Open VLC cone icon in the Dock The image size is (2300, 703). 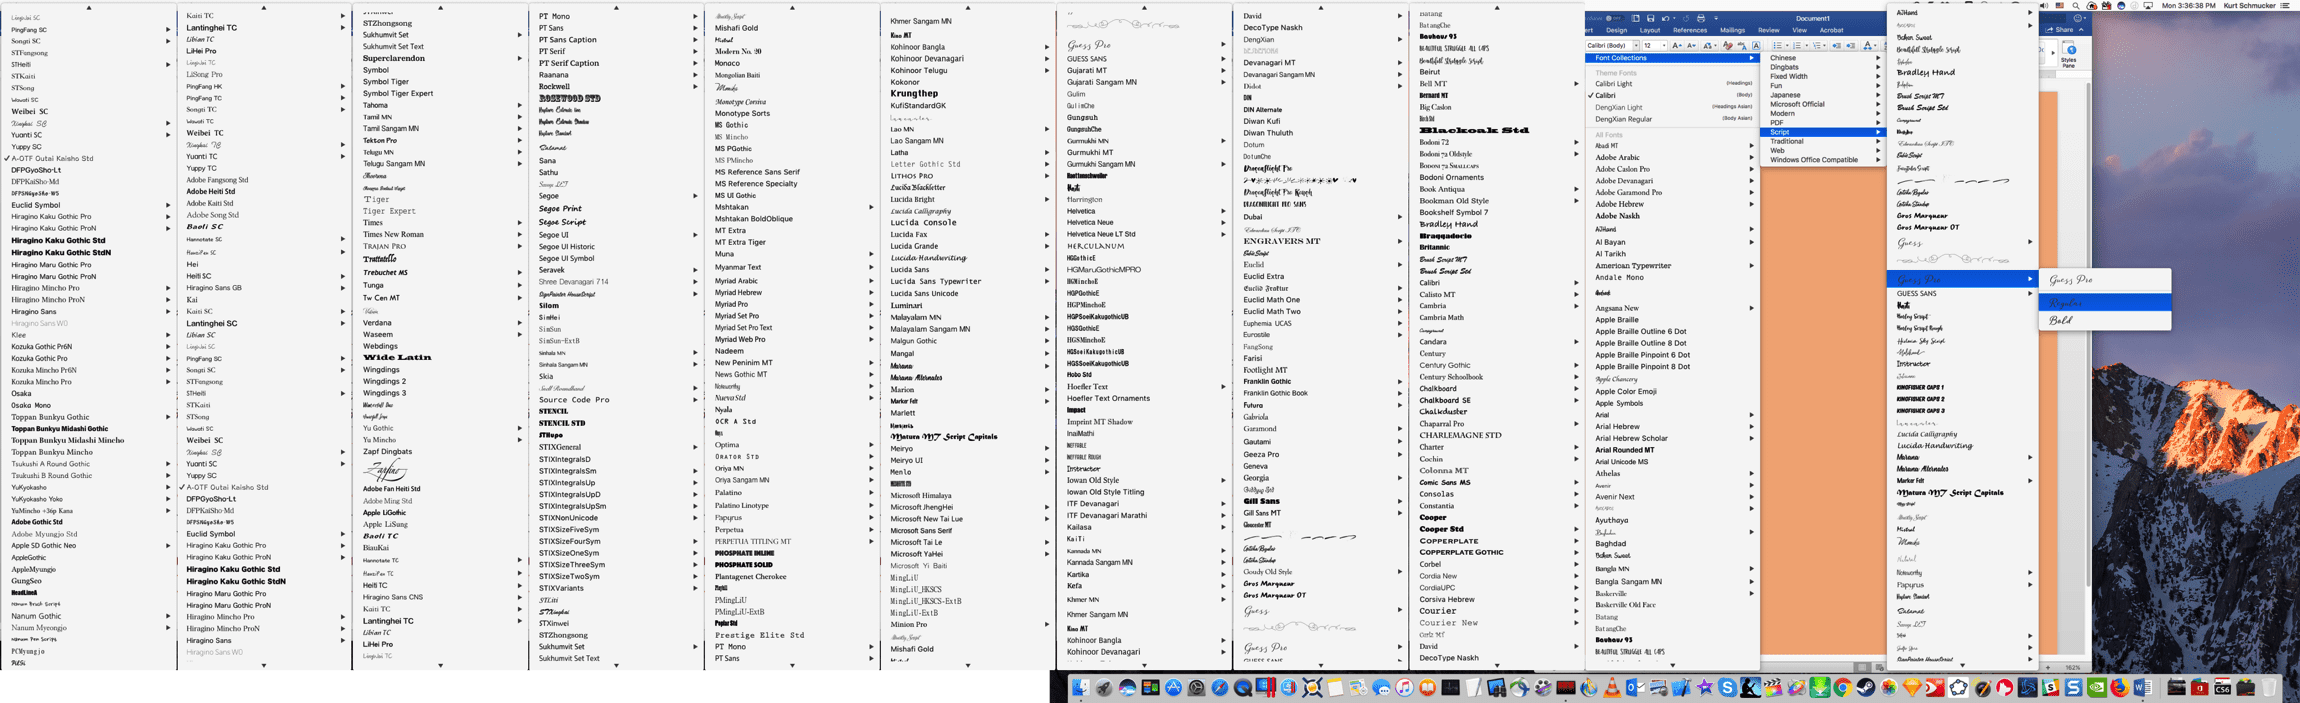[x=1612, y=688]
